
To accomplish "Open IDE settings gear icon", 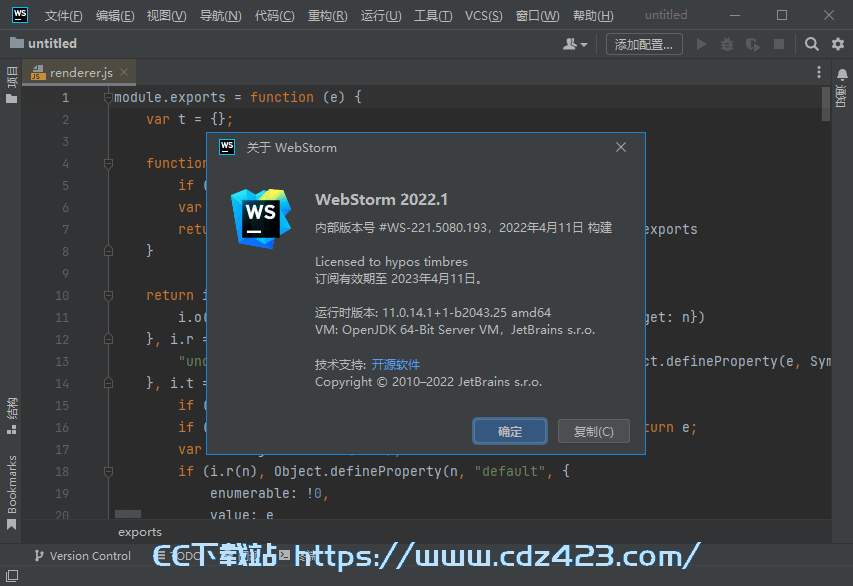I will point(838,44).
